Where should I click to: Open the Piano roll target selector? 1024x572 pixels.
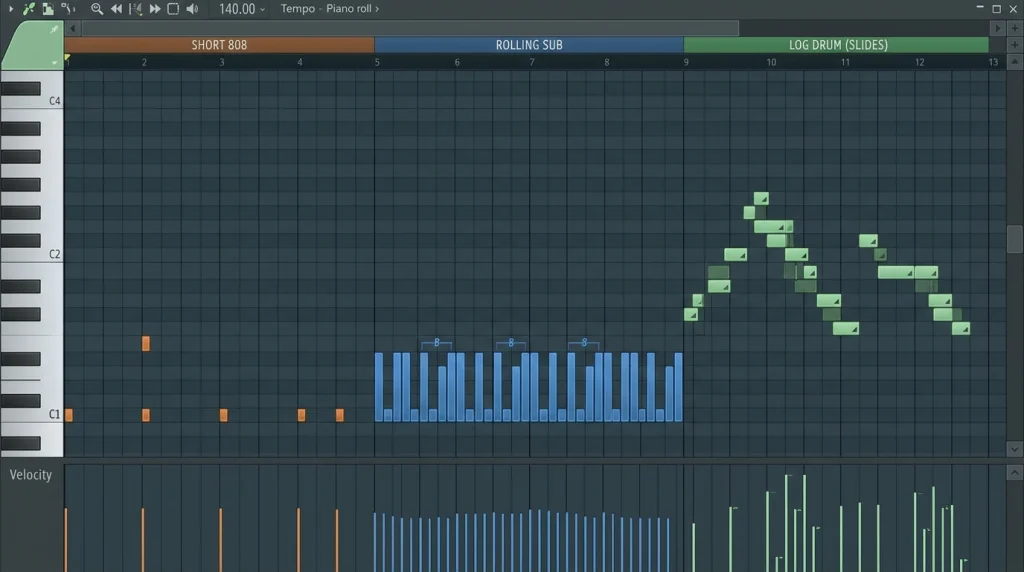pyautogui.click(x=353, y=8)
